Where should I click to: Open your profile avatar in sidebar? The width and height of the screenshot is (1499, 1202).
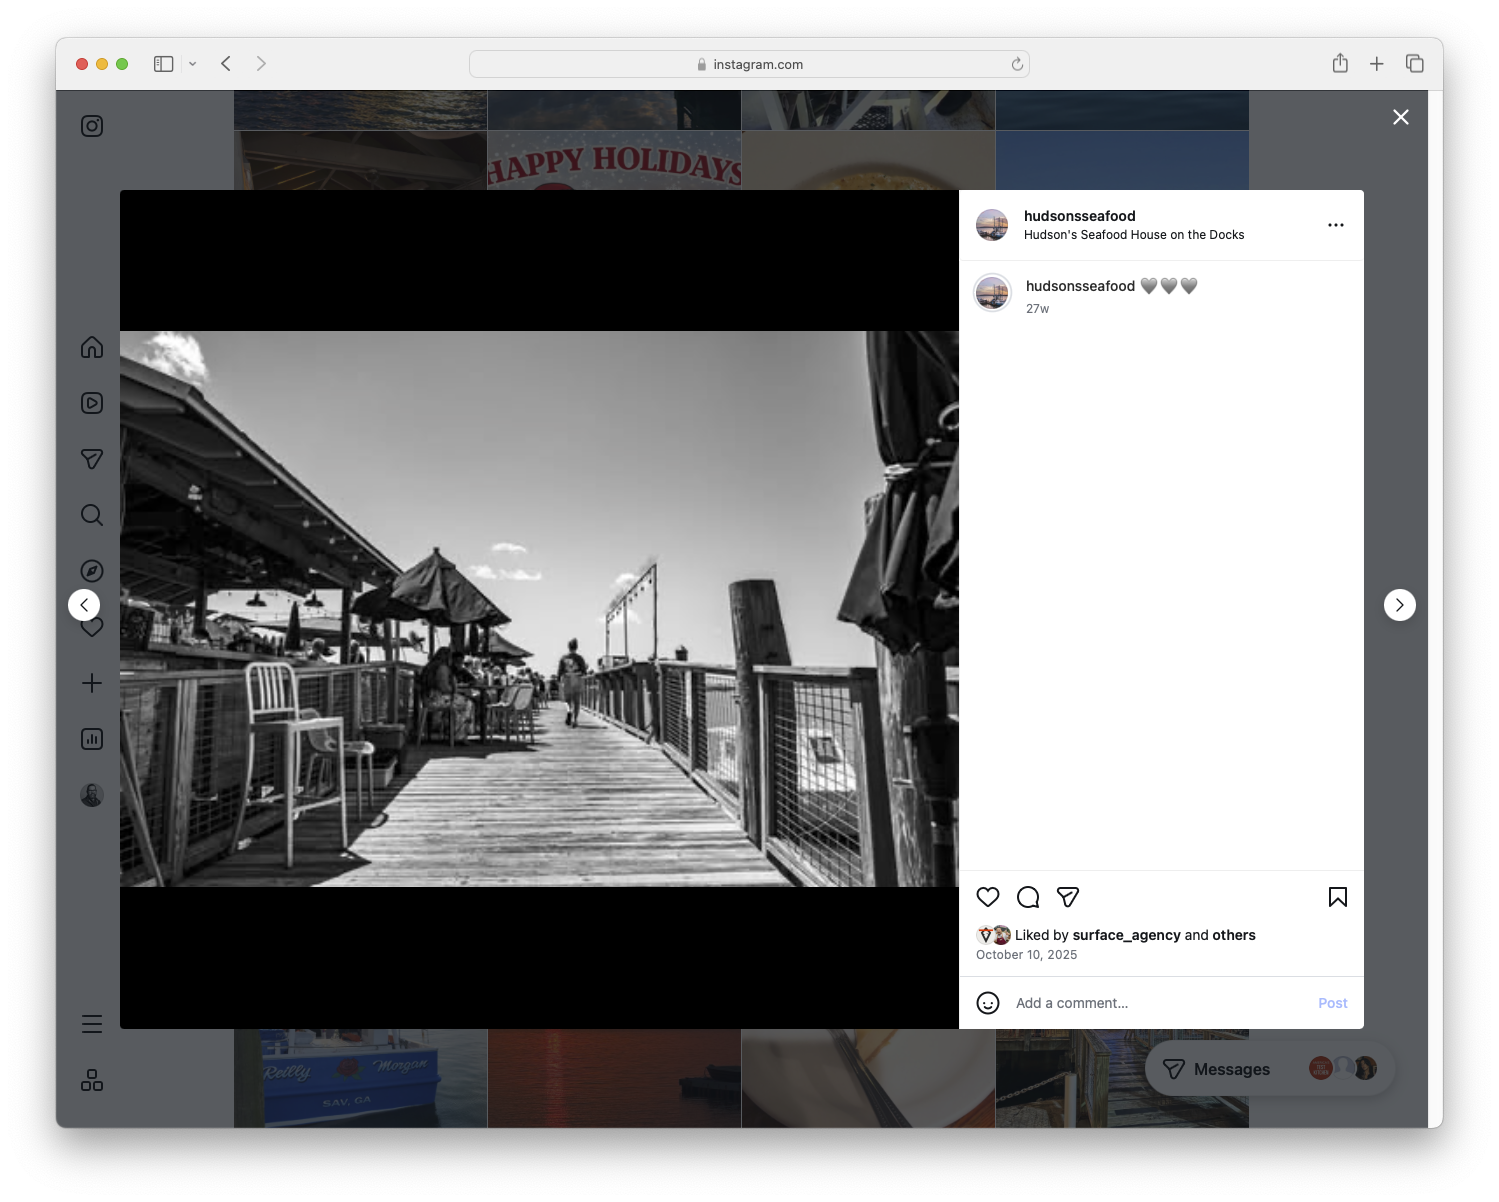point(91,794)
